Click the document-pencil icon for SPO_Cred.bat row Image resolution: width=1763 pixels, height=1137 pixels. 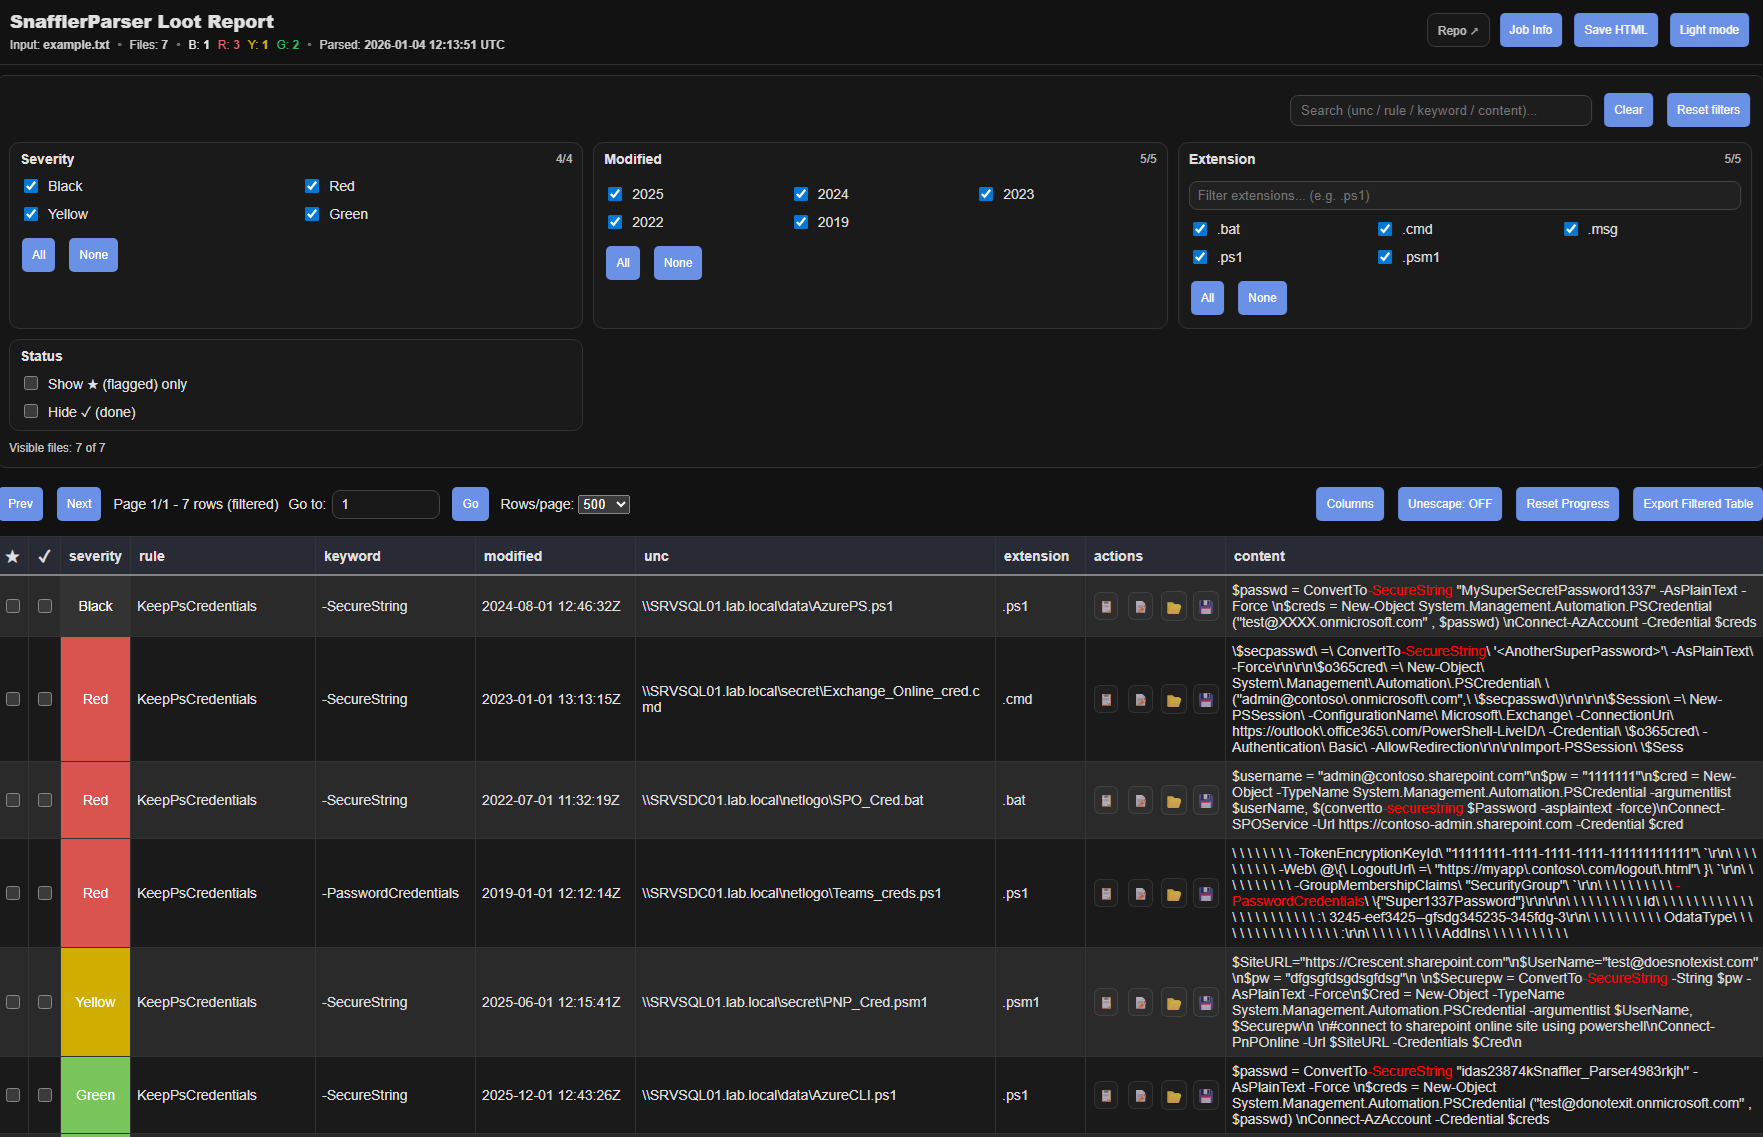(x=1140, y=801)
